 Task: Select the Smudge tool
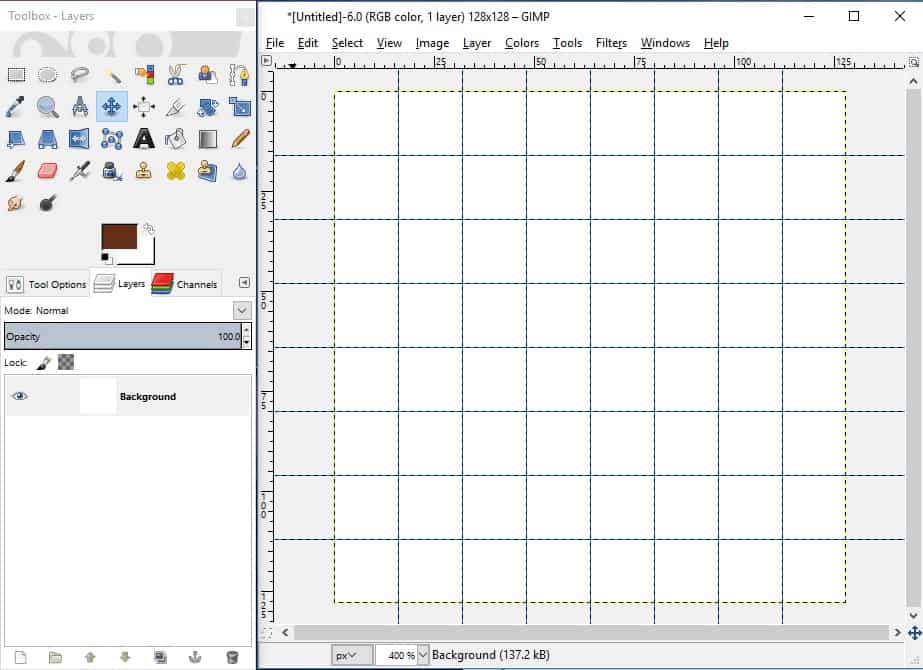coord(16,203)
